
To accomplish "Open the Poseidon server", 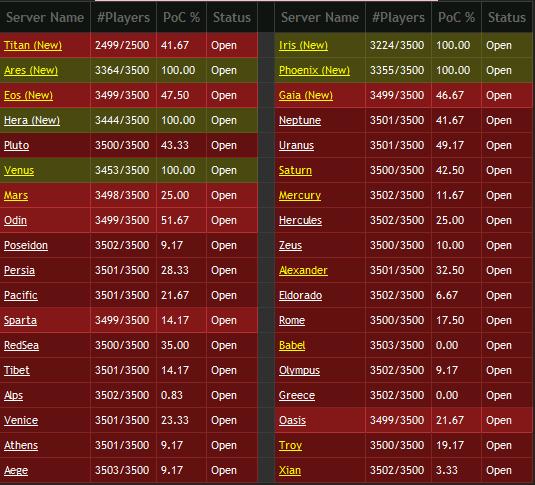I will click(x=26, y=245).
